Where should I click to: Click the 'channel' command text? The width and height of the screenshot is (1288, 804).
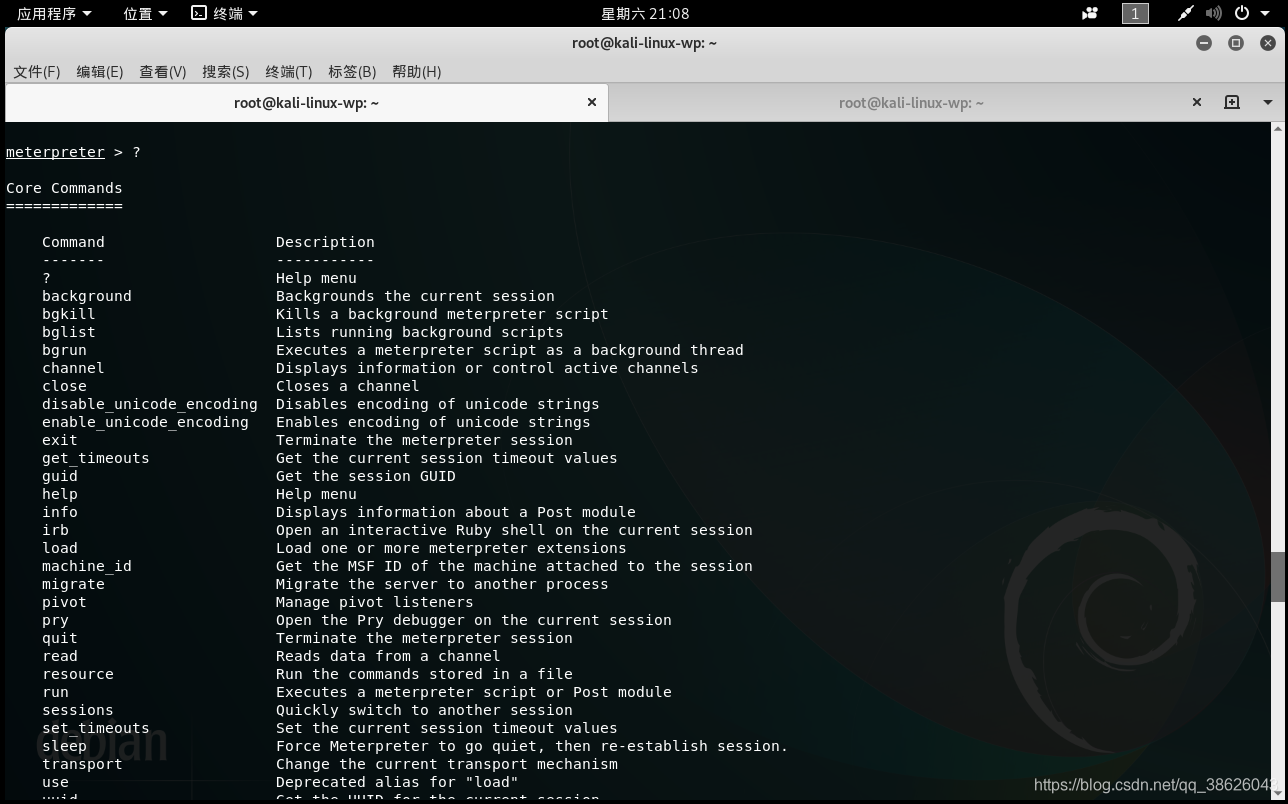pyautogui.click(x=73, y=368)
